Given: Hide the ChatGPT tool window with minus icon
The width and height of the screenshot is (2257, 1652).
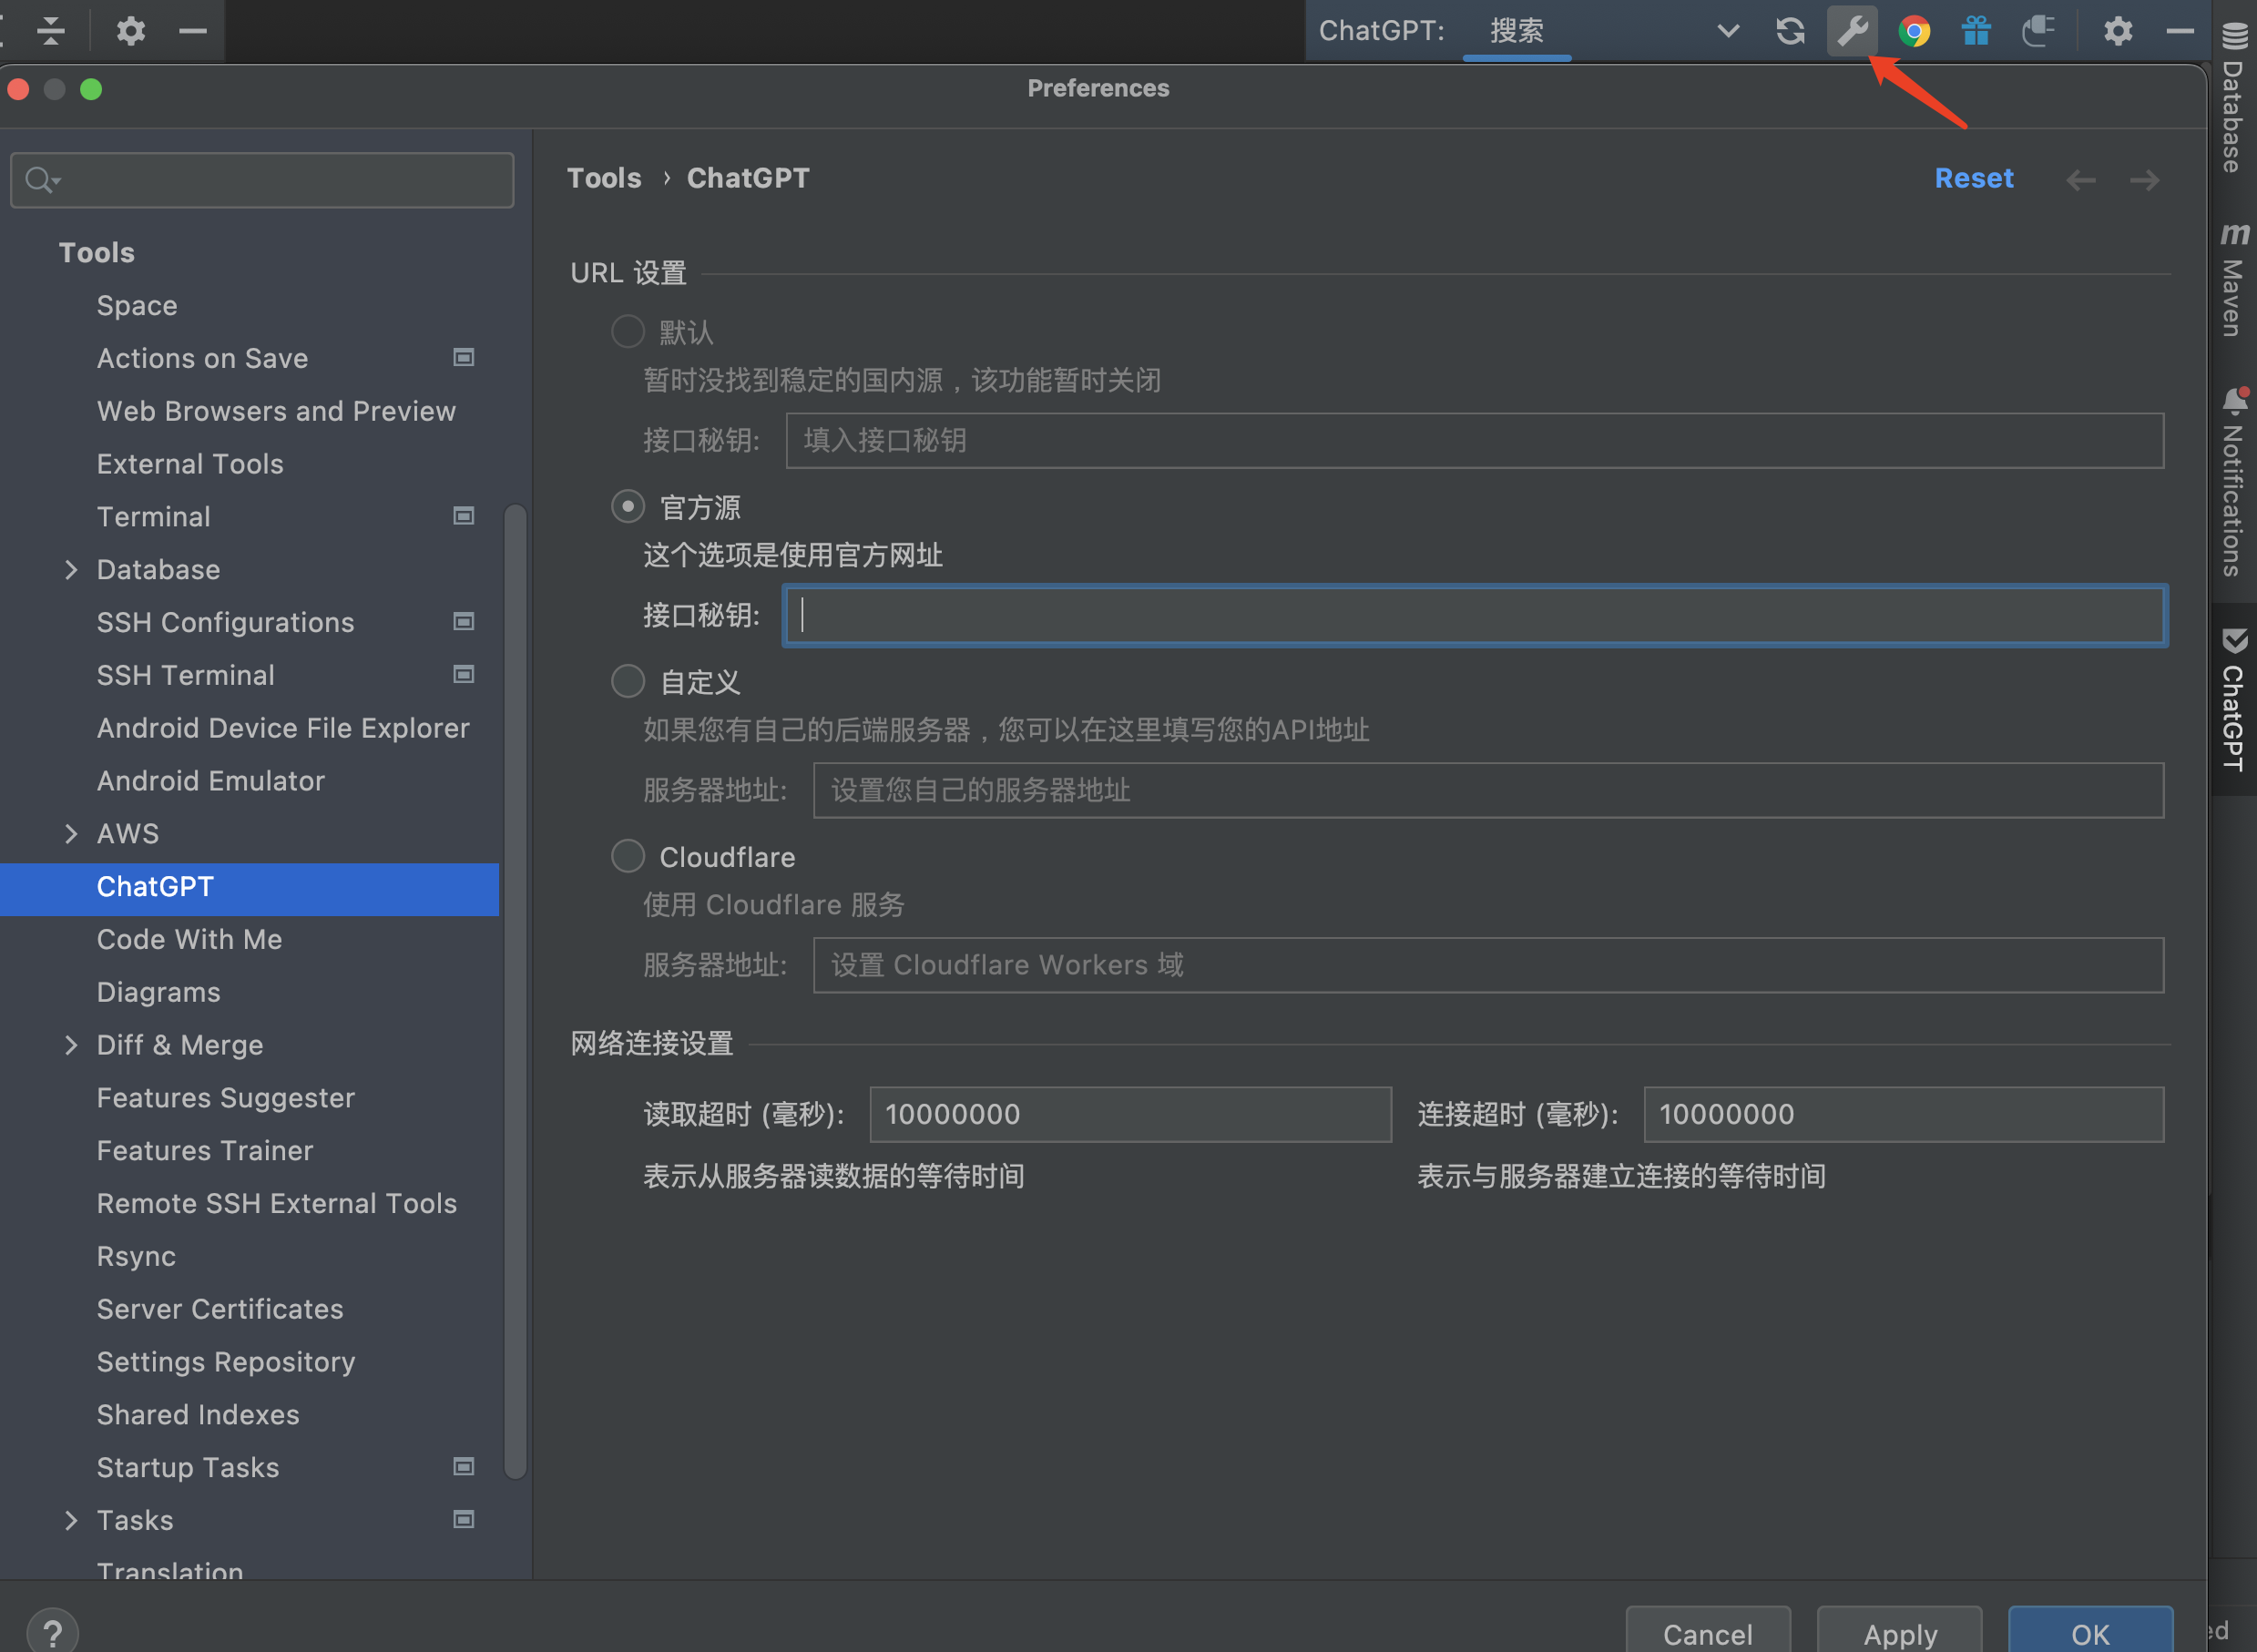Looking at the screenshot, I should pyautogui.click(x=2180, y=31).
